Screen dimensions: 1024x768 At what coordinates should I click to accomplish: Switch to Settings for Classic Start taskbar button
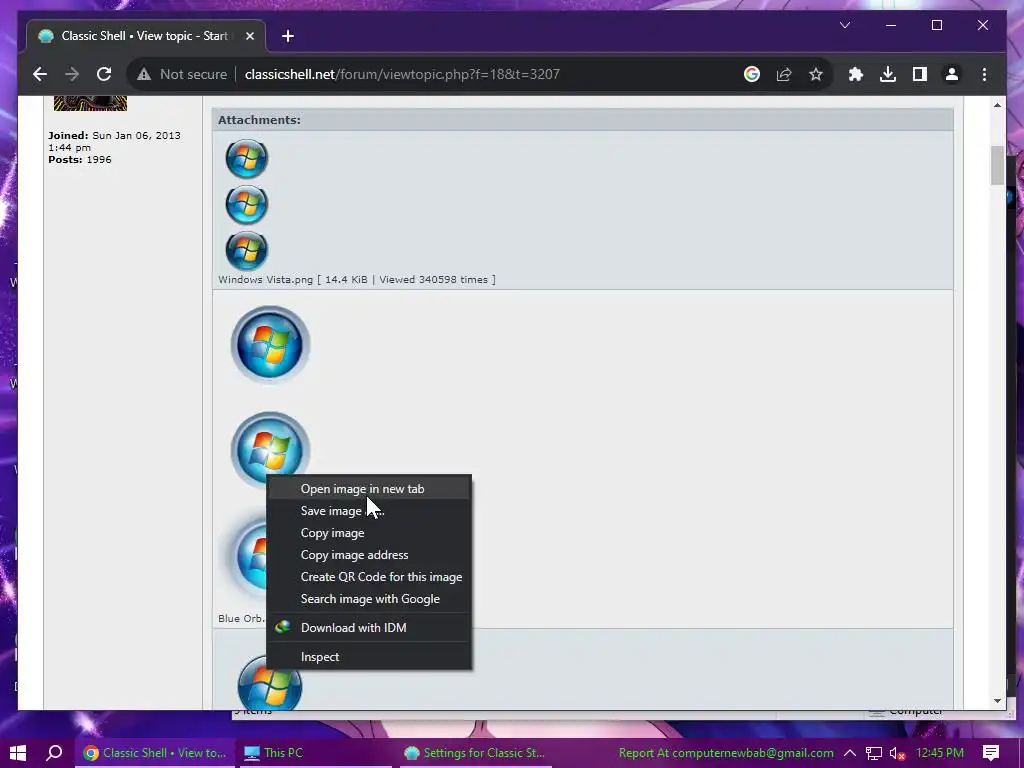(474, 753)
